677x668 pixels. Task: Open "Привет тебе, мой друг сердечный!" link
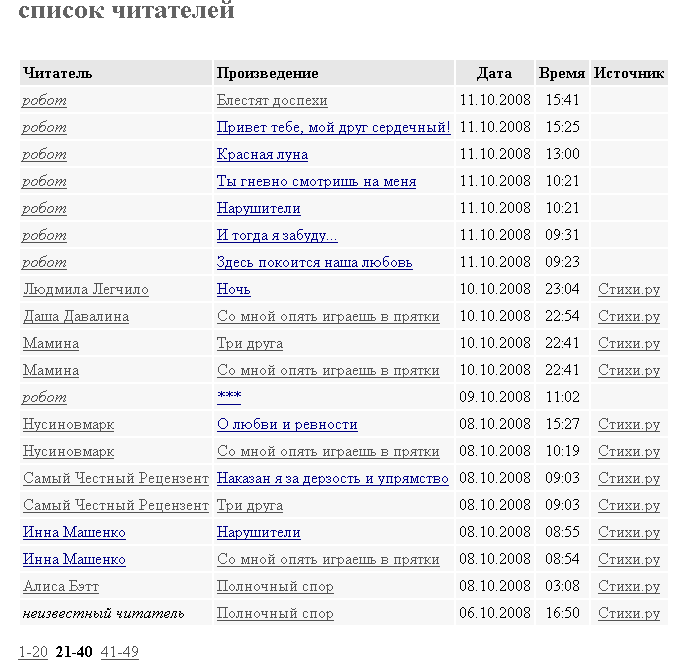click(x=334, y=127)
